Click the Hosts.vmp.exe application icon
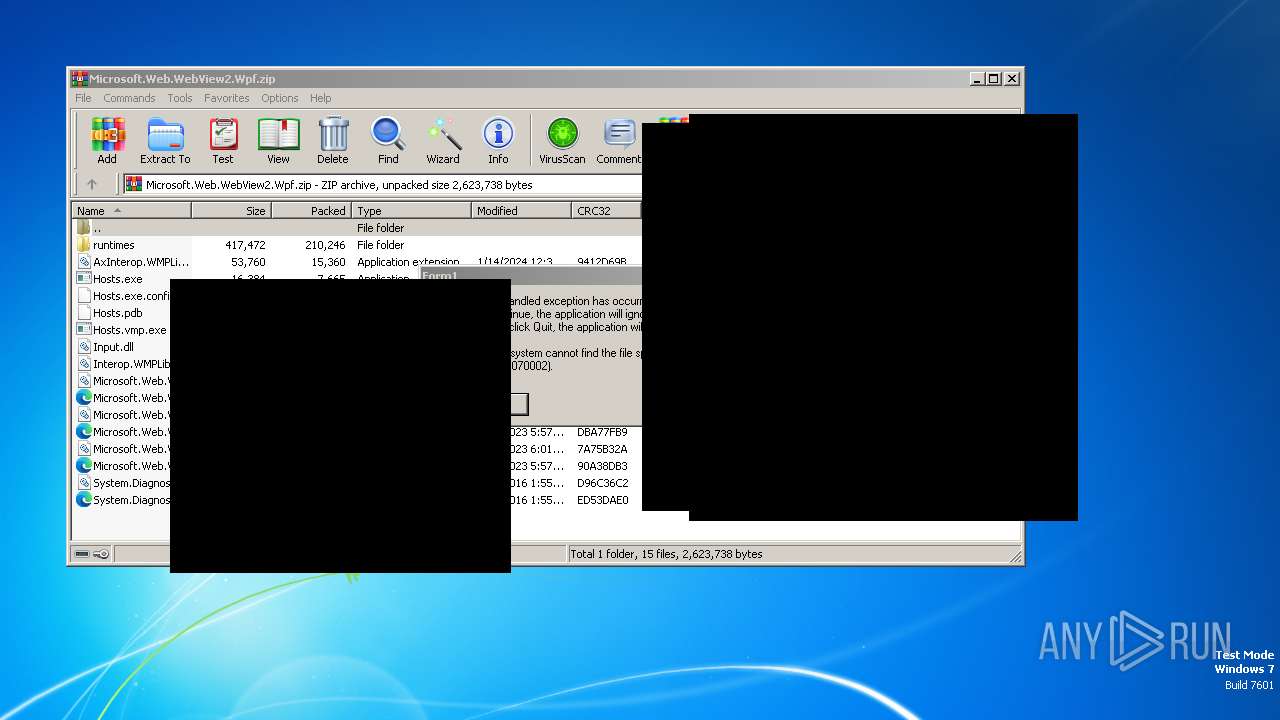This screenshot has height=720, width=1280. (x=84, y=330)
